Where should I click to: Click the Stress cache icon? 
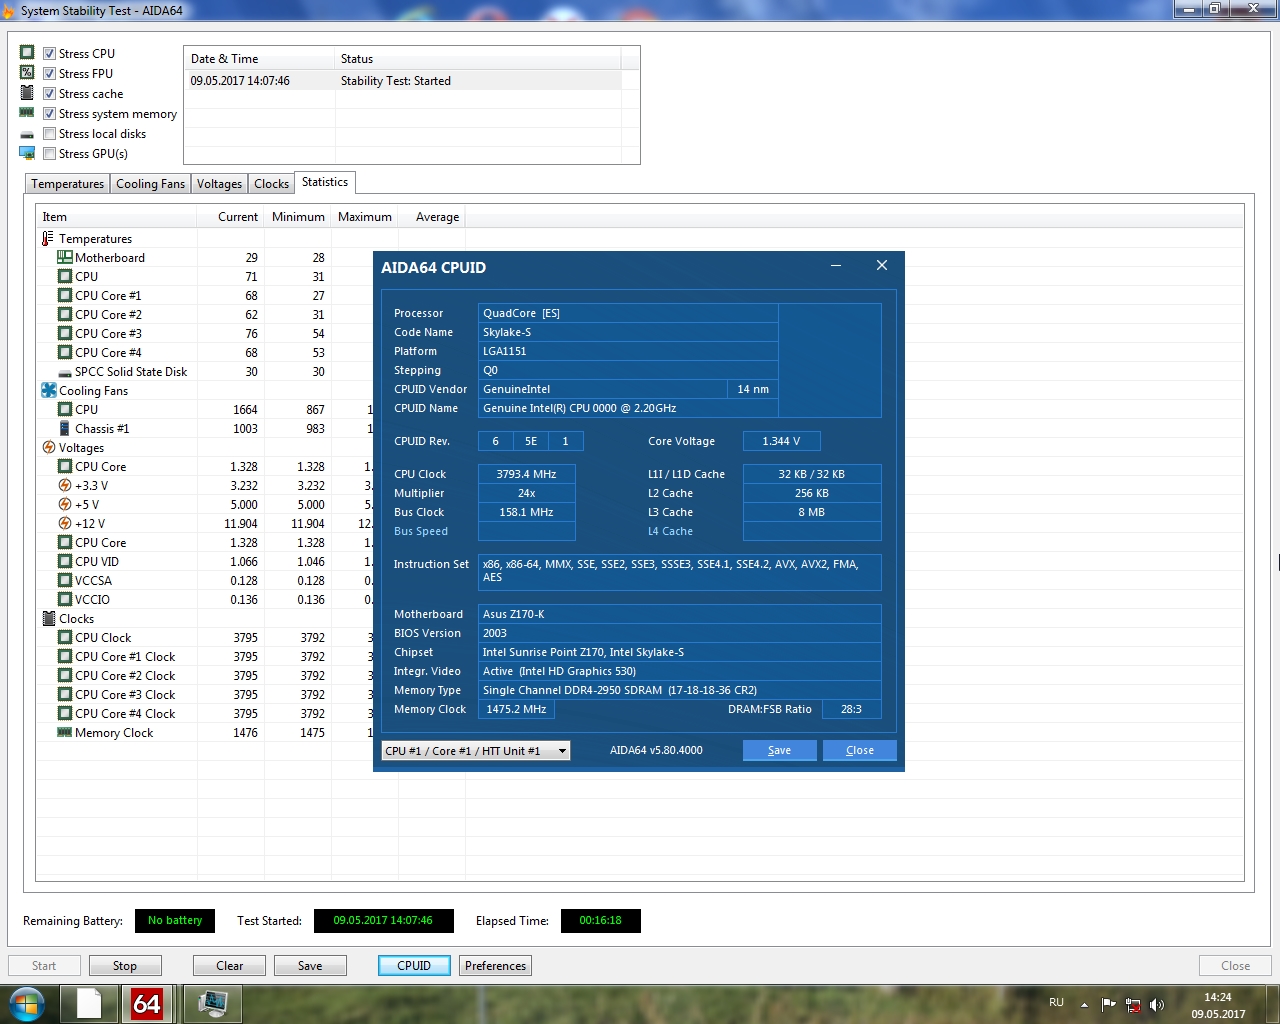[27, 93]
